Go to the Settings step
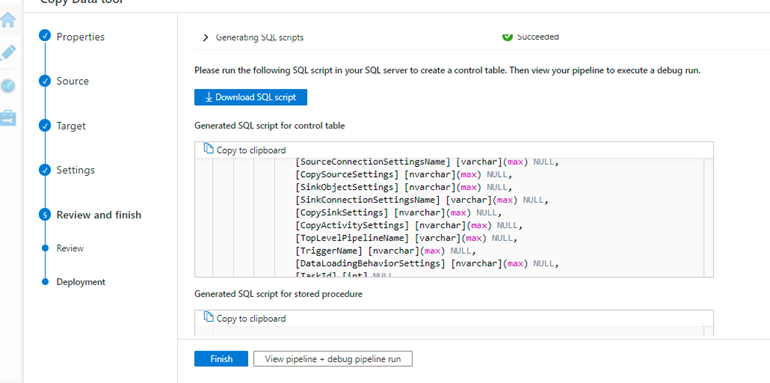The width and height of the screenshot is (770, 383). (75, 170)
